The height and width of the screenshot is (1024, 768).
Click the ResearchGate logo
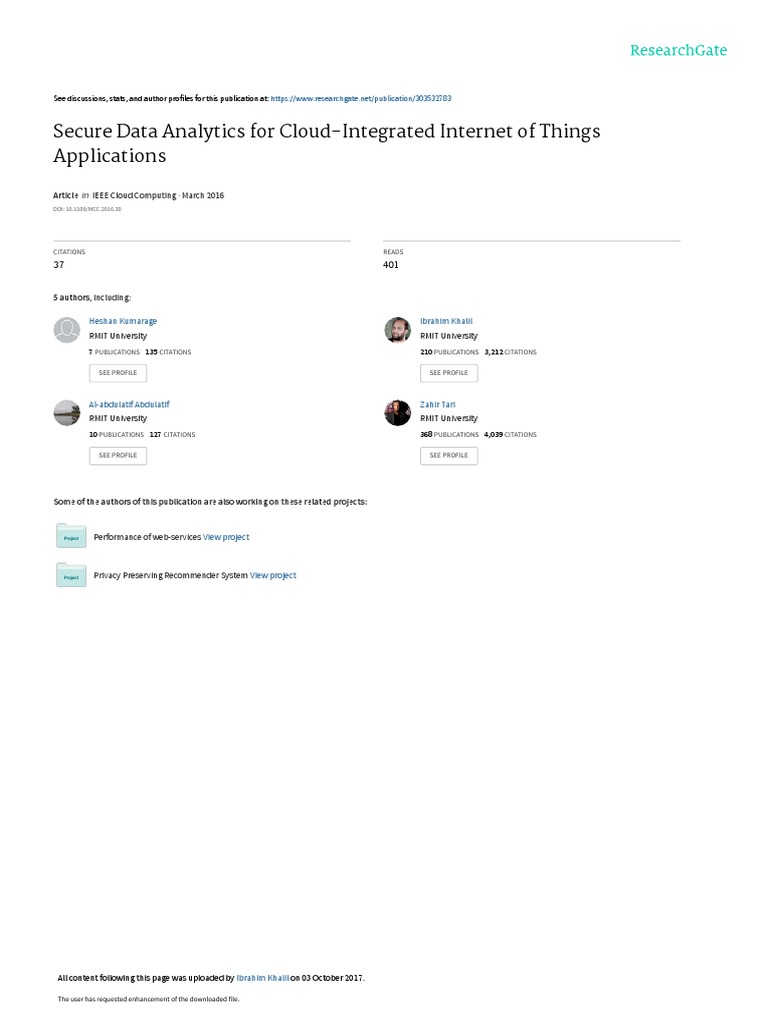coord(678,50)
